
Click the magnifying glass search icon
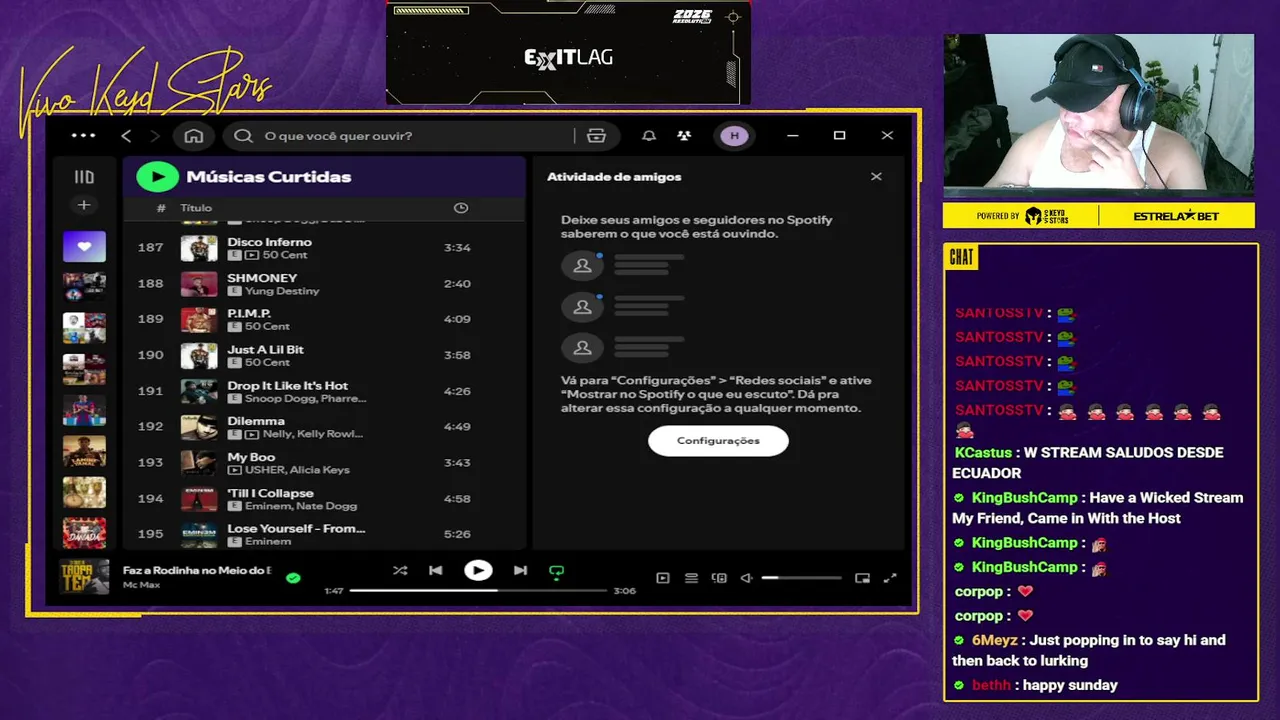tap(243, 136)
